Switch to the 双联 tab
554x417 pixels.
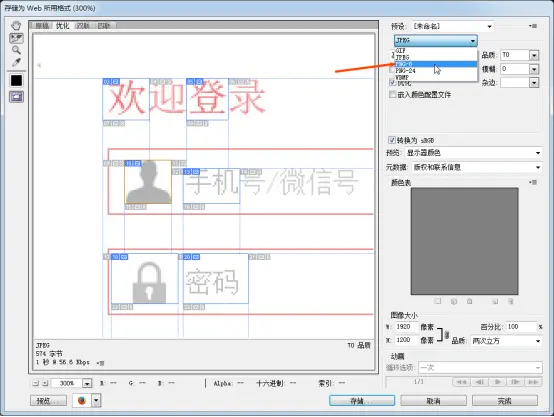click(83, 25)
